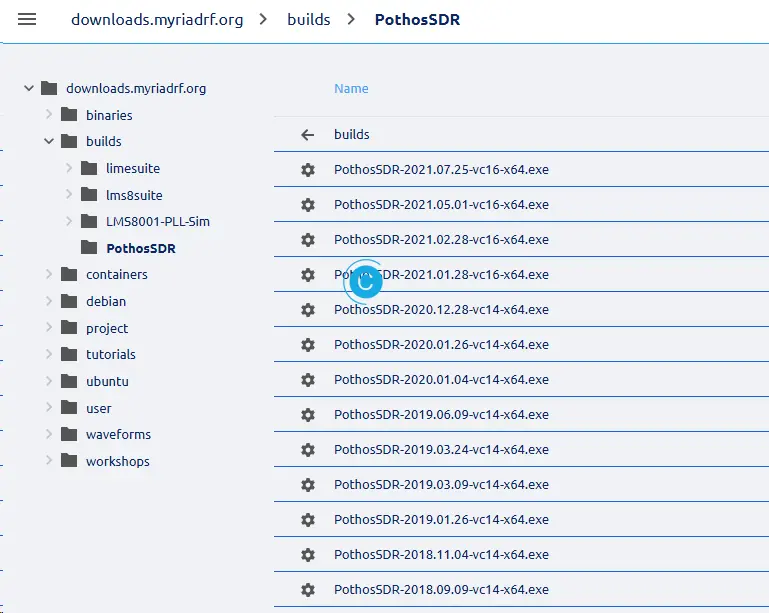
Task: Click gear icon for PothosSDR-2019.03.09
Action: point(308,485)
